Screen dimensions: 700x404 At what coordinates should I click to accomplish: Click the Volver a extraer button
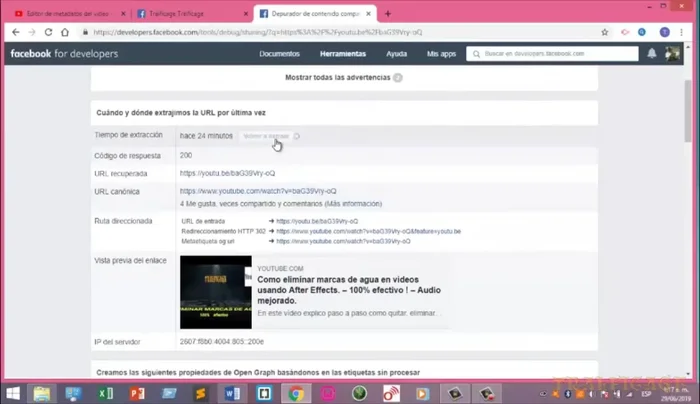pos(267,136)
